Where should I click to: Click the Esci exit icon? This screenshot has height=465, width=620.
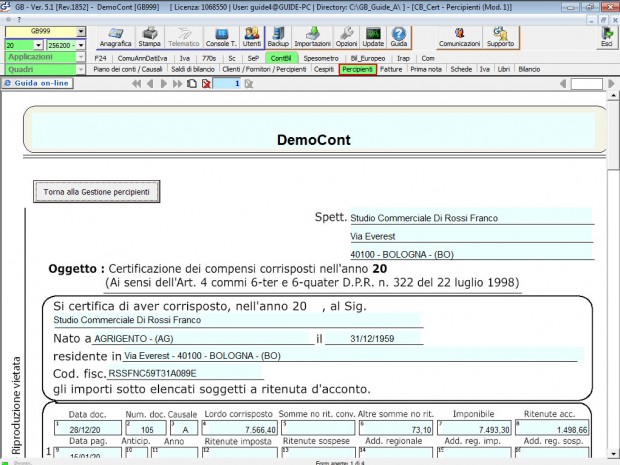point(607,37)
